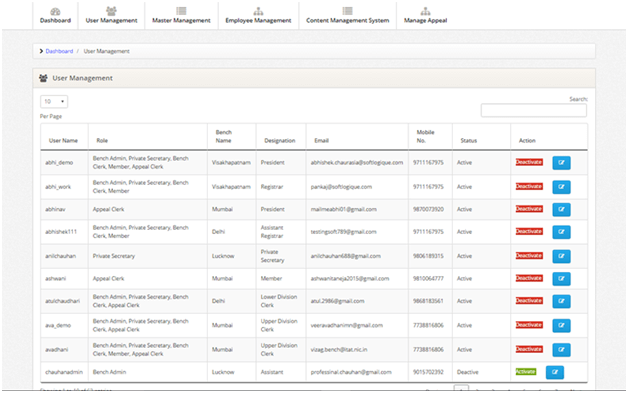Deactivate user ashwani
The width and height of the screenshot is (628, 393).
point(529,278)
